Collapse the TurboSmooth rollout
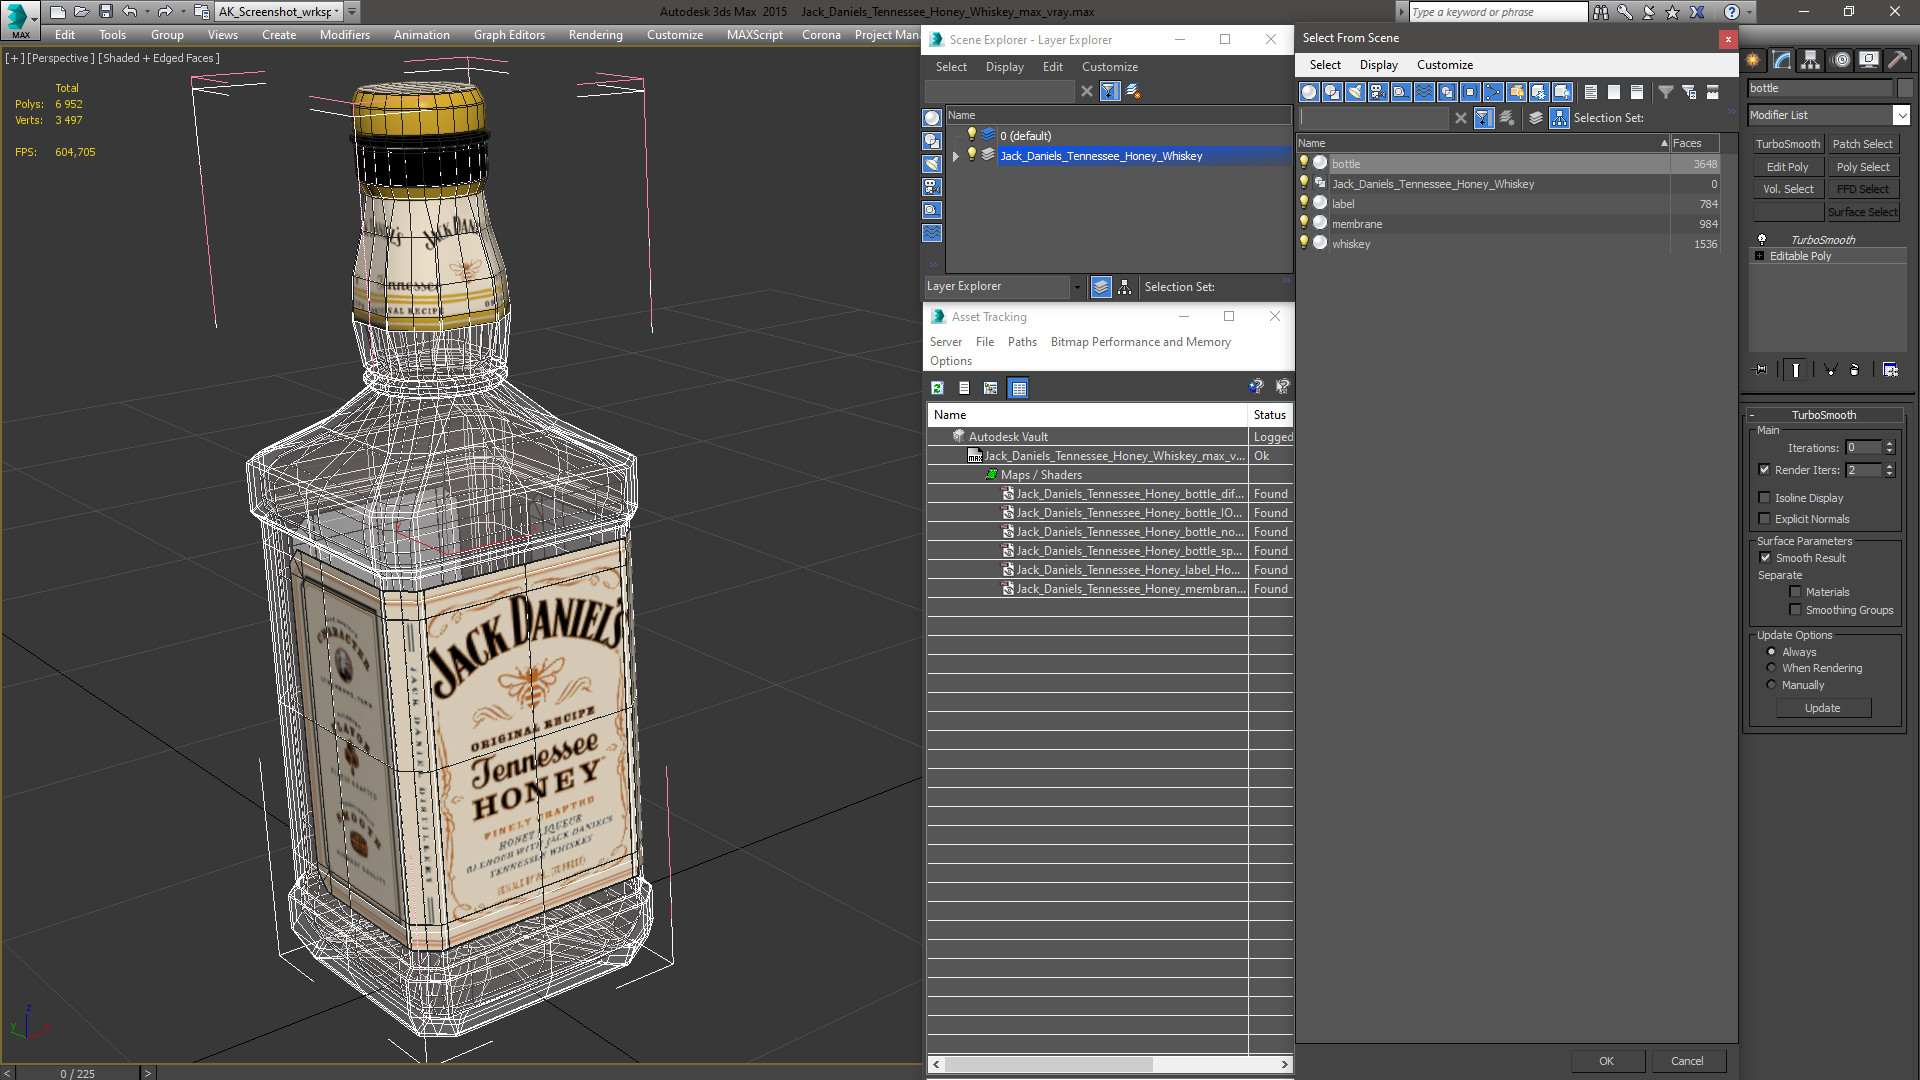Screen dimensions: 1920x1080 pos(1752,415)
